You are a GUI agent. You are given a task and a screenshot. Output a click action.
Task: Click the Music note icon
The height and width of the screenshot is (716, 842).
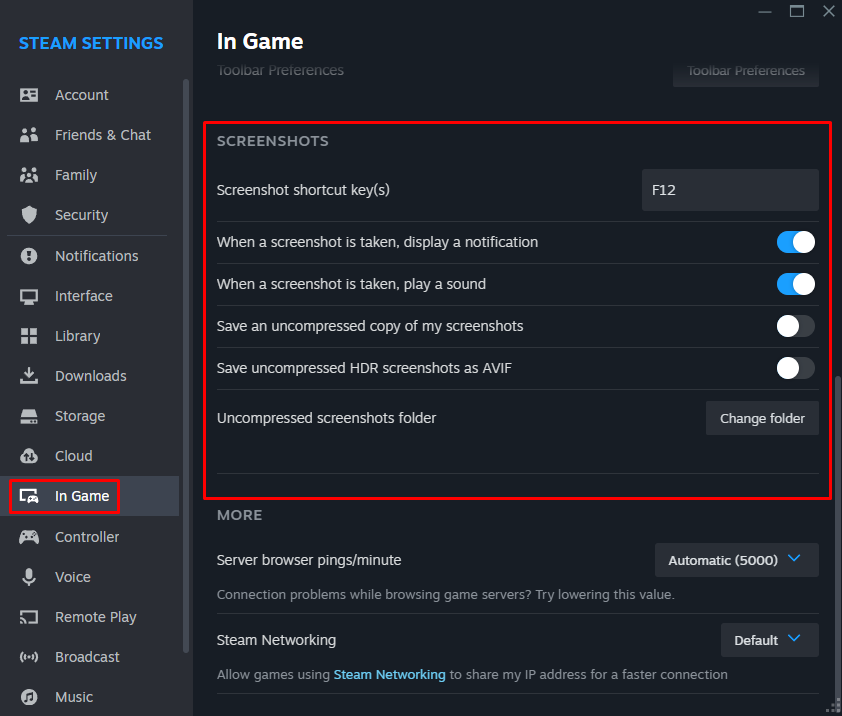tap(29, 697)
